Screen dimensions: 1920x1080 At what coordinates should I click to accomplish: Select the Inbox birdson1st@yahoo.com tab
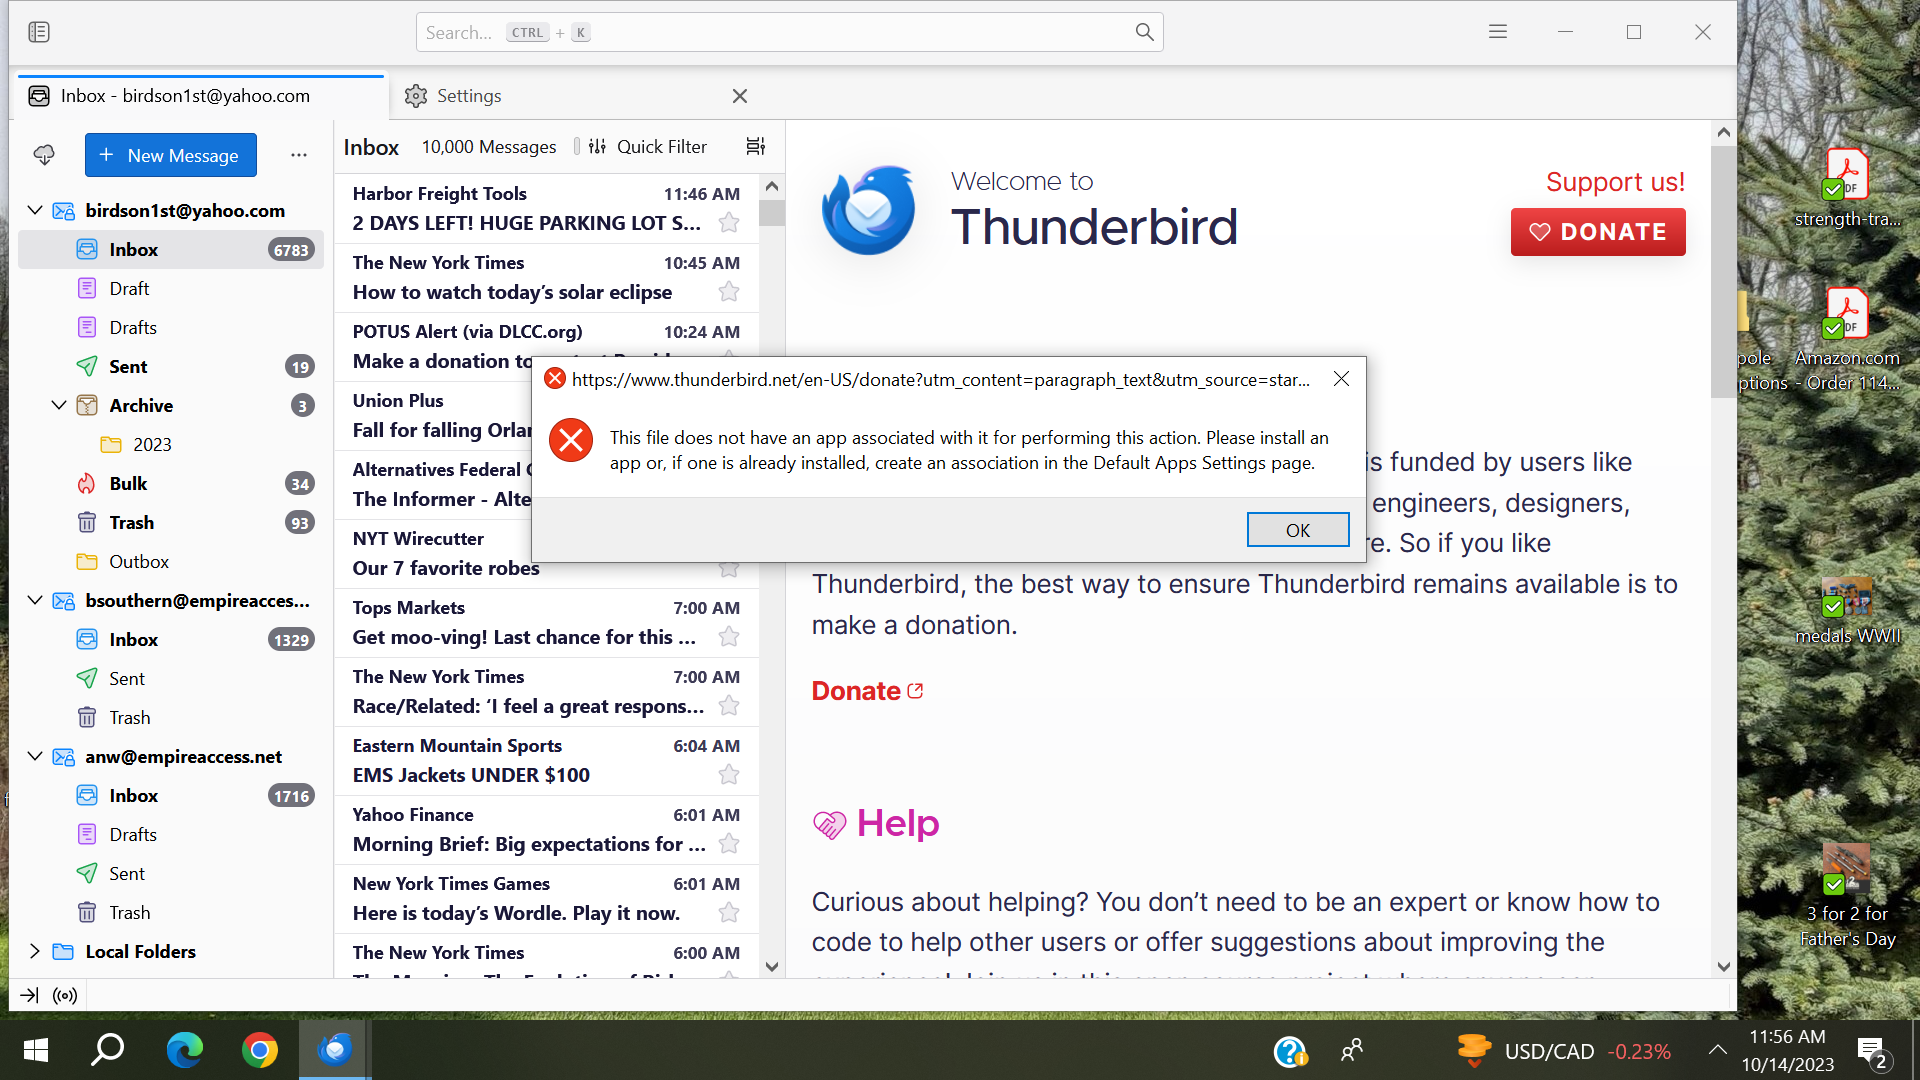click(x=185, y=96)
